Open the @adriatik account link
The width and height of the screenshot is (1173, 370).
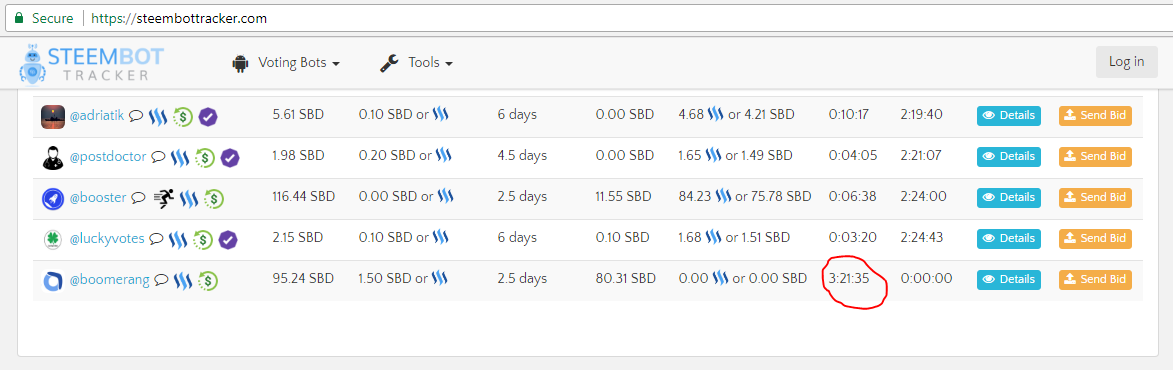pyautogui.click(x=97, y=116)
